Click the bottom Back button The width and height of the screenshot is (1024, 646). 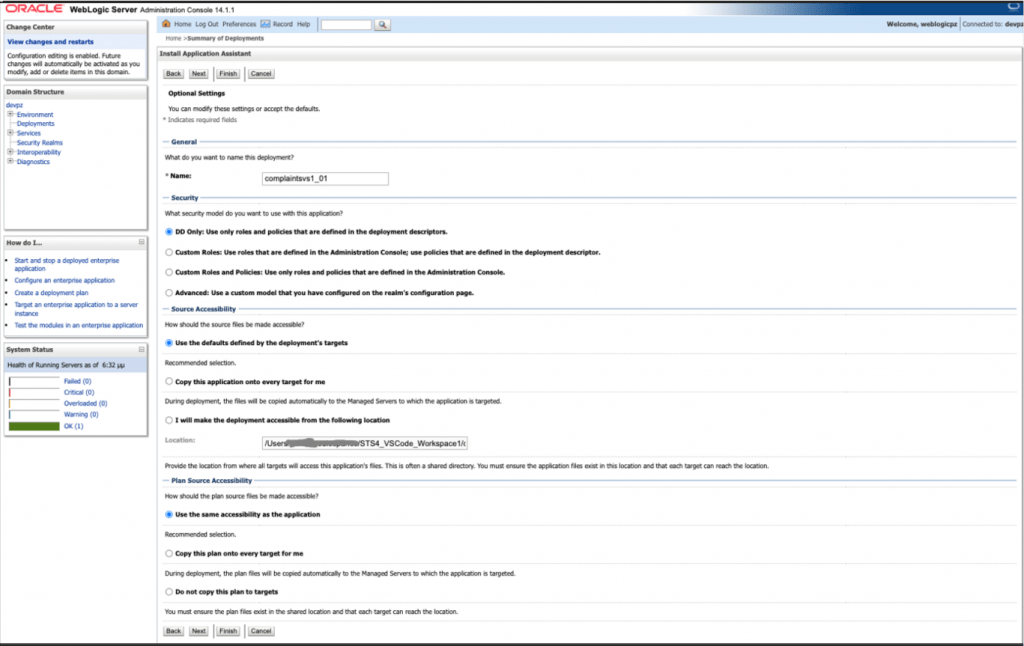click(173, 631)
